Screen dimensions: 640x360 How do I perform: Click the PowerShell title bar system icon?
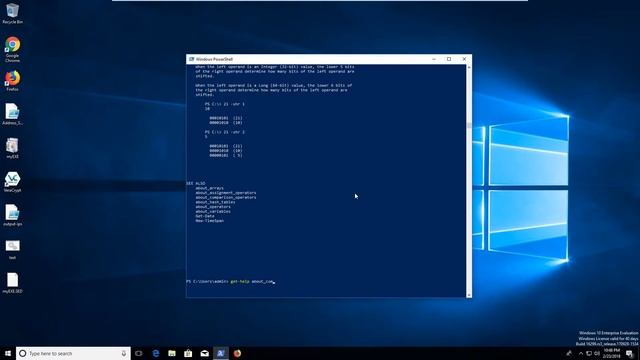coord(191,59)
